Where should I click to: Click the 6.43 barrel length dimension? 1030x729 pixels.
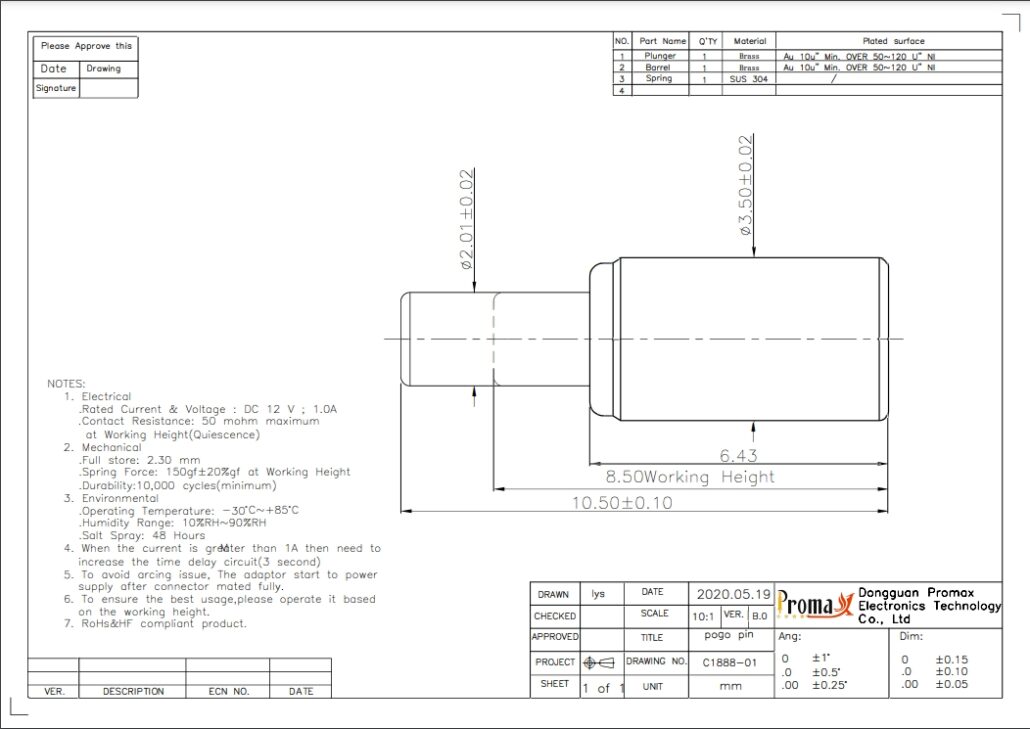coord(733,455)
